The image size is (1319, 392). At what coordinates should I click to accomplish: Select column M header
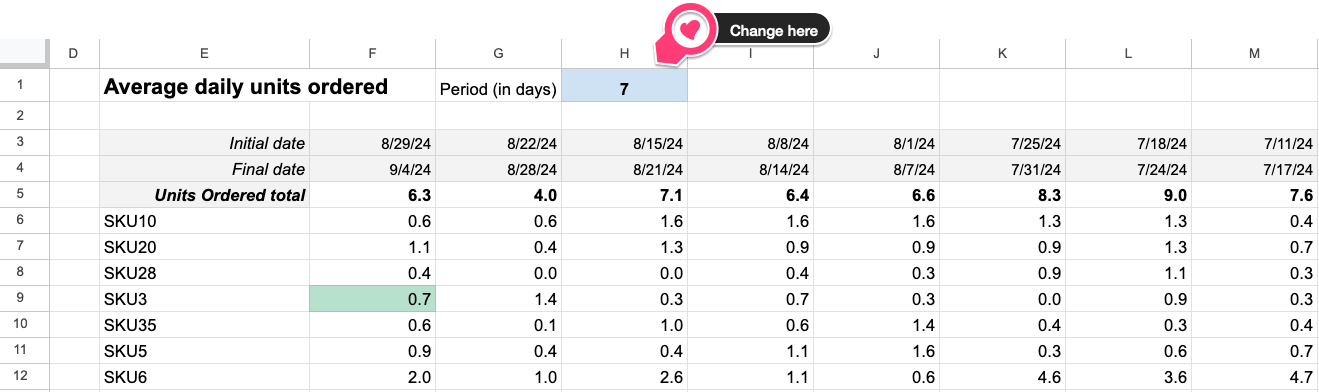pyautogui.click(x=1255, y=53)
